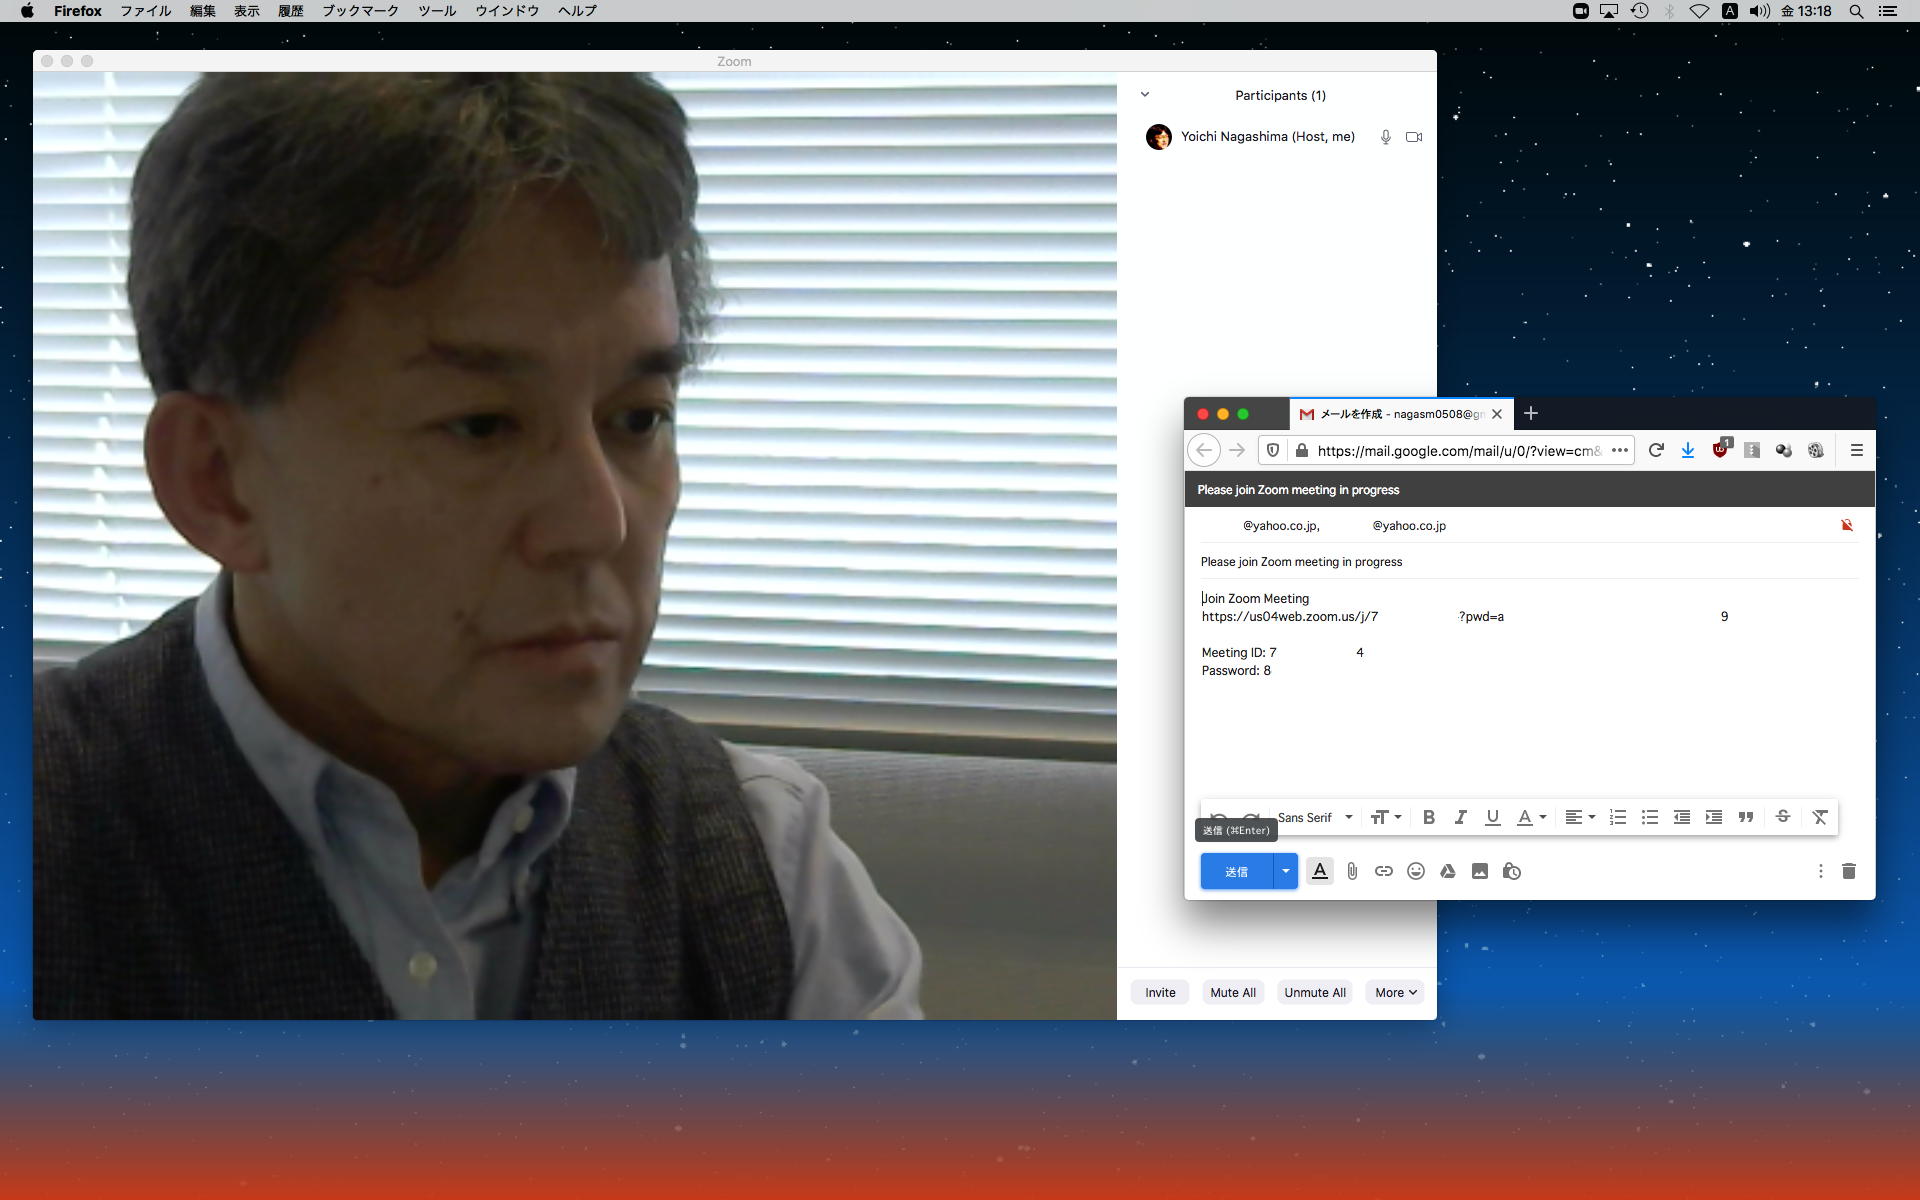Discard the draft with trash icon
Image resolution: width=1920 pixels, height=1200 pixels.
(x=1849, y=872)
